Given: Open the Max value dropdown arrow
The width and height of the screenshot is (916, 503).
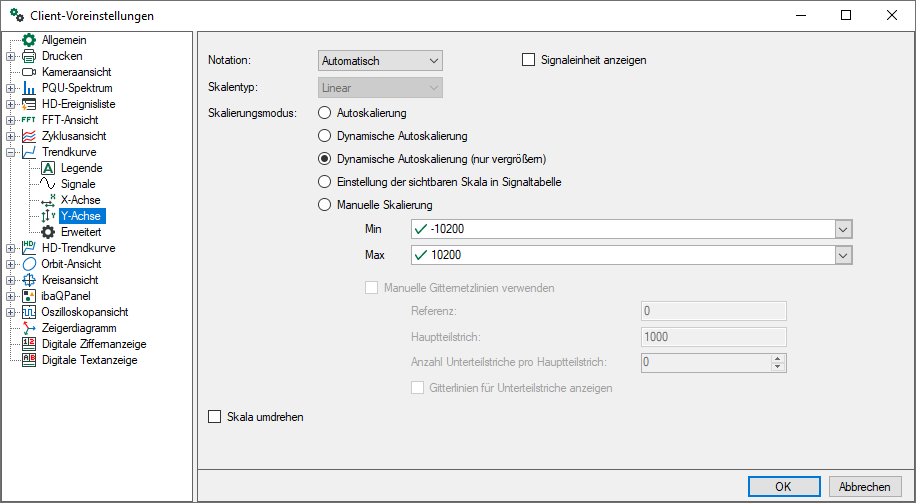Looking at the screenshot, I should pyautogui.click(x=844, y=255).
